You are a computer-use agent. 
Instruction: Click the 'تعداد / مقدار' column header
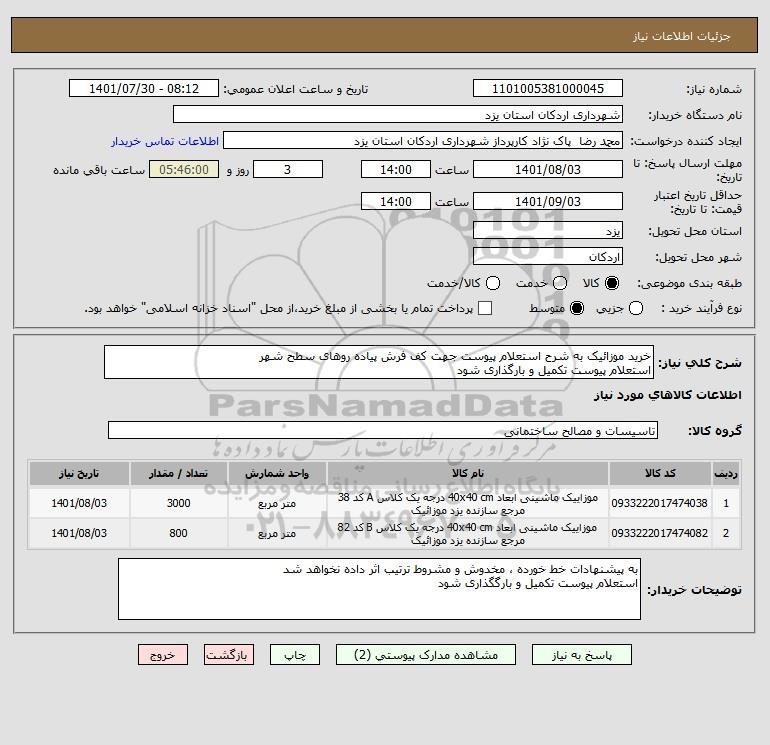(x=178, y=473)
